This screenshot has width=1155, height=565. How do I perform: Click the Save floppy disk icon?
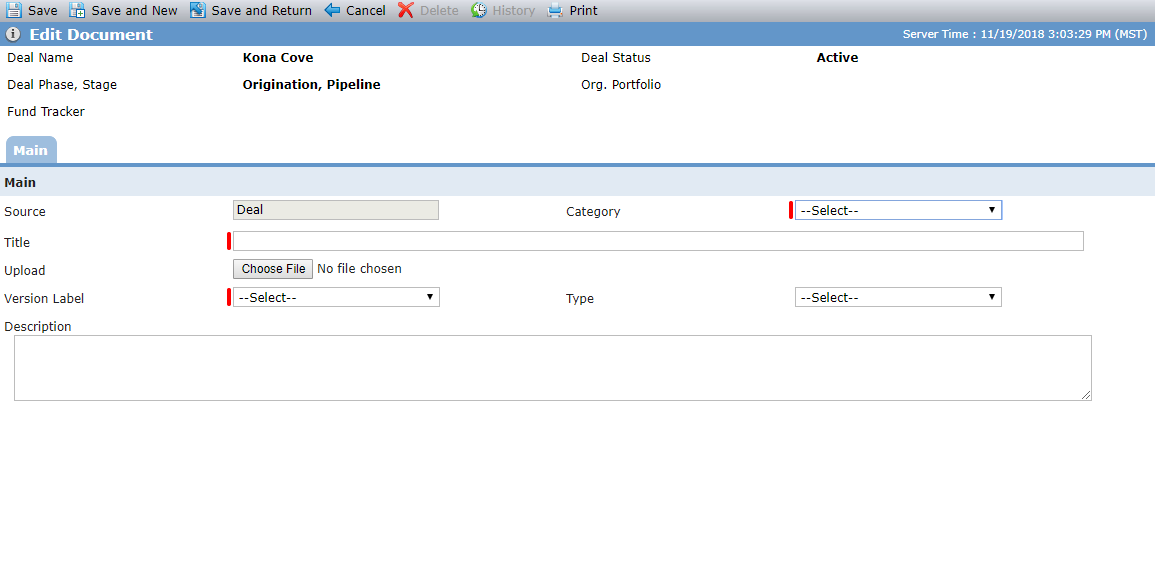pos(13,10)
